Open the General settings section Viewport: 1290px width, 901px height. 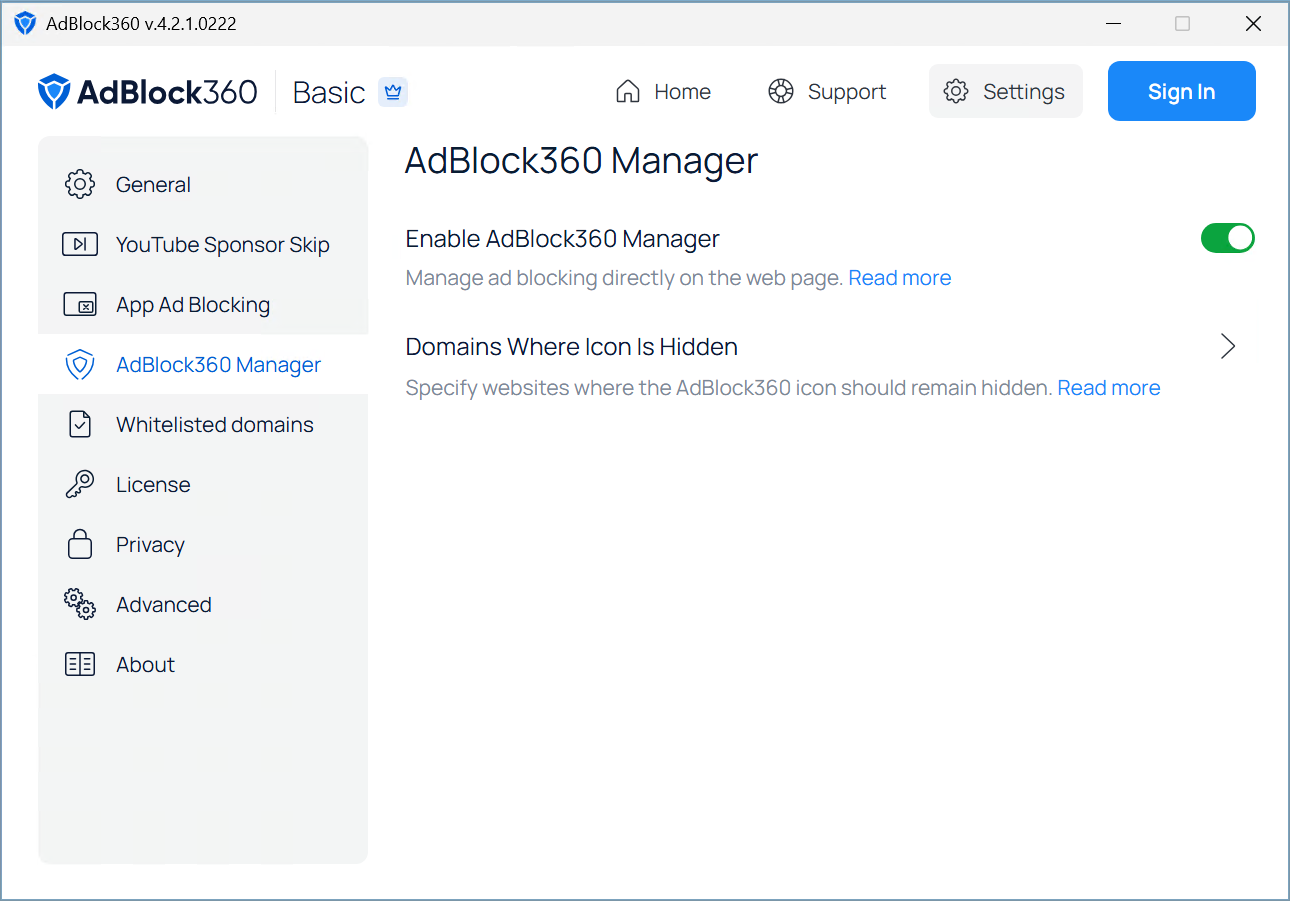[203, 184]
